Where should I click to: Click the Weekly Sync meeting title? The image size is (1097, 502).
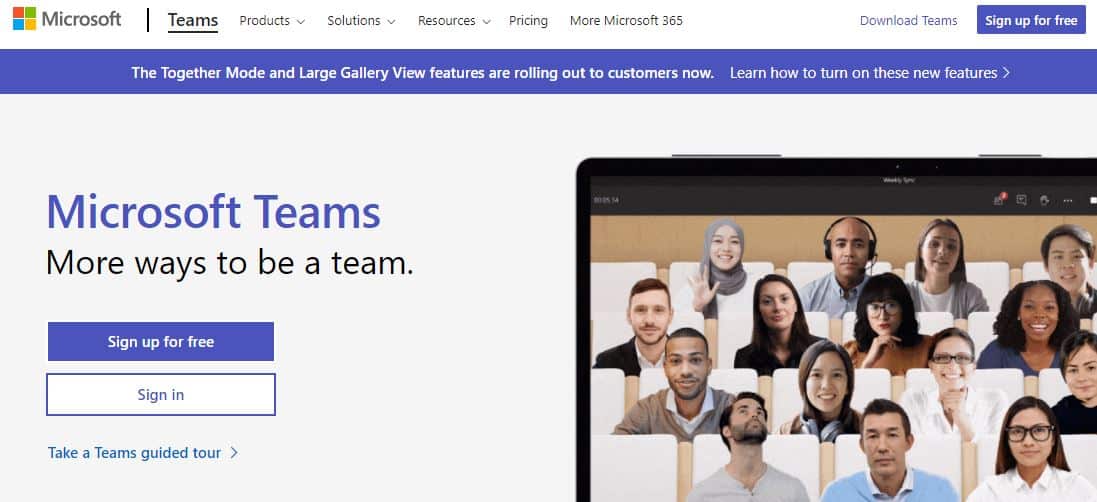coord(899,180)
